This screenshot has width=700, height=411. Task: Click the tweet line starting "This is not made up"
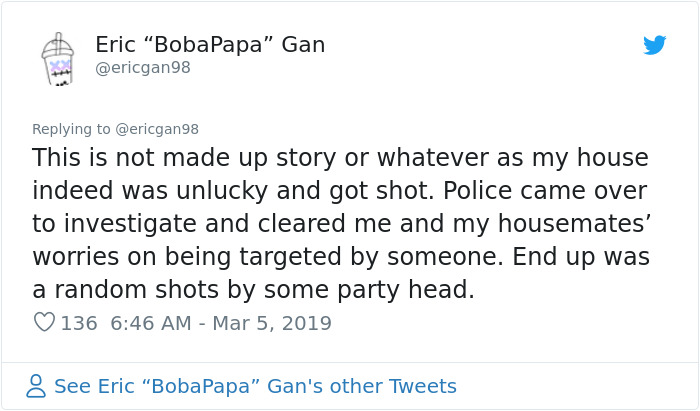pos(340,158)
